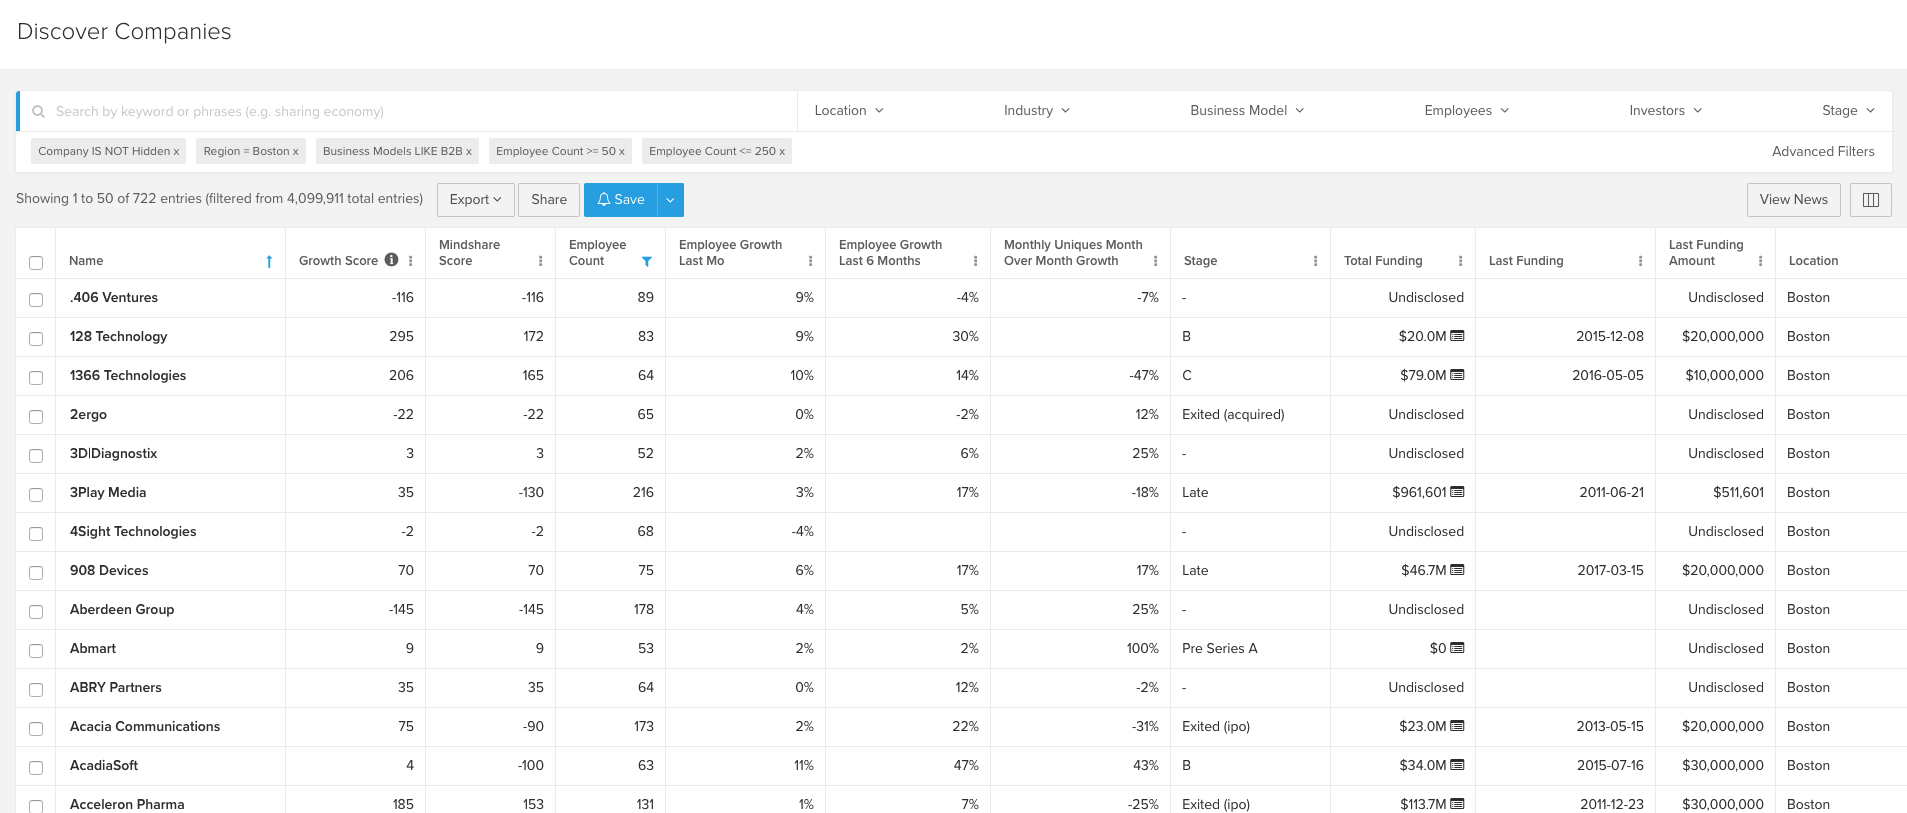1907x813 pixels.
Task: Open the column chooser icon button
Action: point(1871,200)
